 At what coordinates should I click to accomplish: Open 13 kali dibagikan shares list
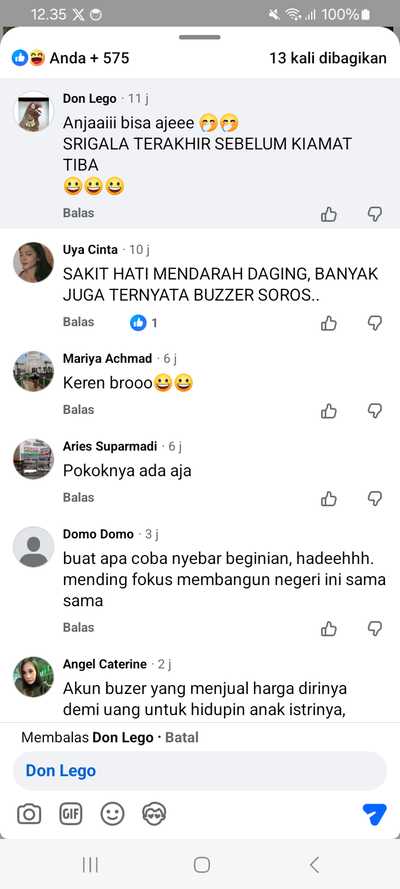(328, 58)
